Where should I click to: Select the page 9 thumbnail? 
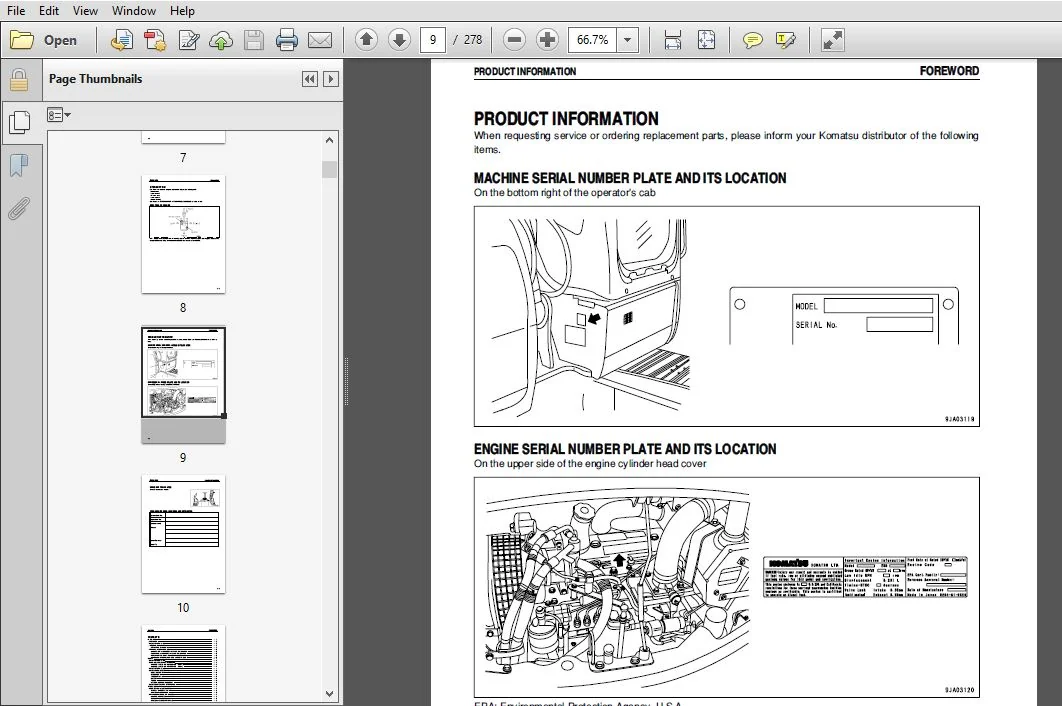(x=183, y=385)
